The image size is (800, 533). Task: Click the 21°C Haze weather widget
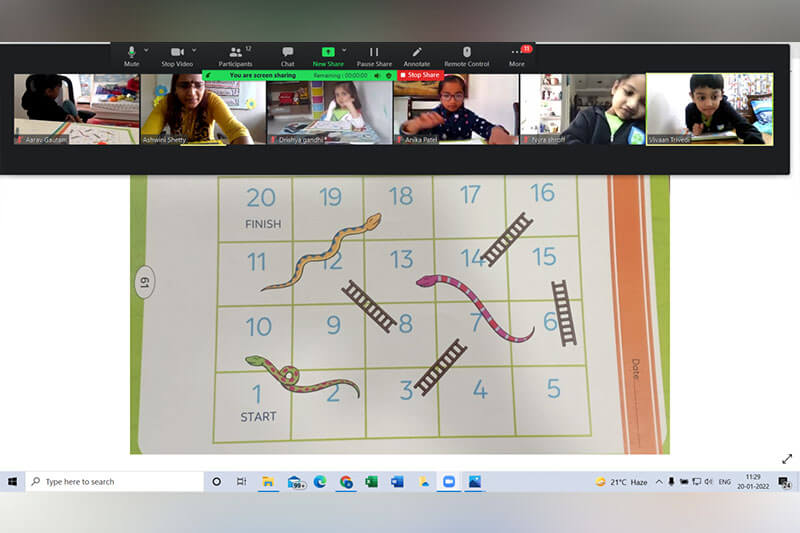[x=621, y=482]
